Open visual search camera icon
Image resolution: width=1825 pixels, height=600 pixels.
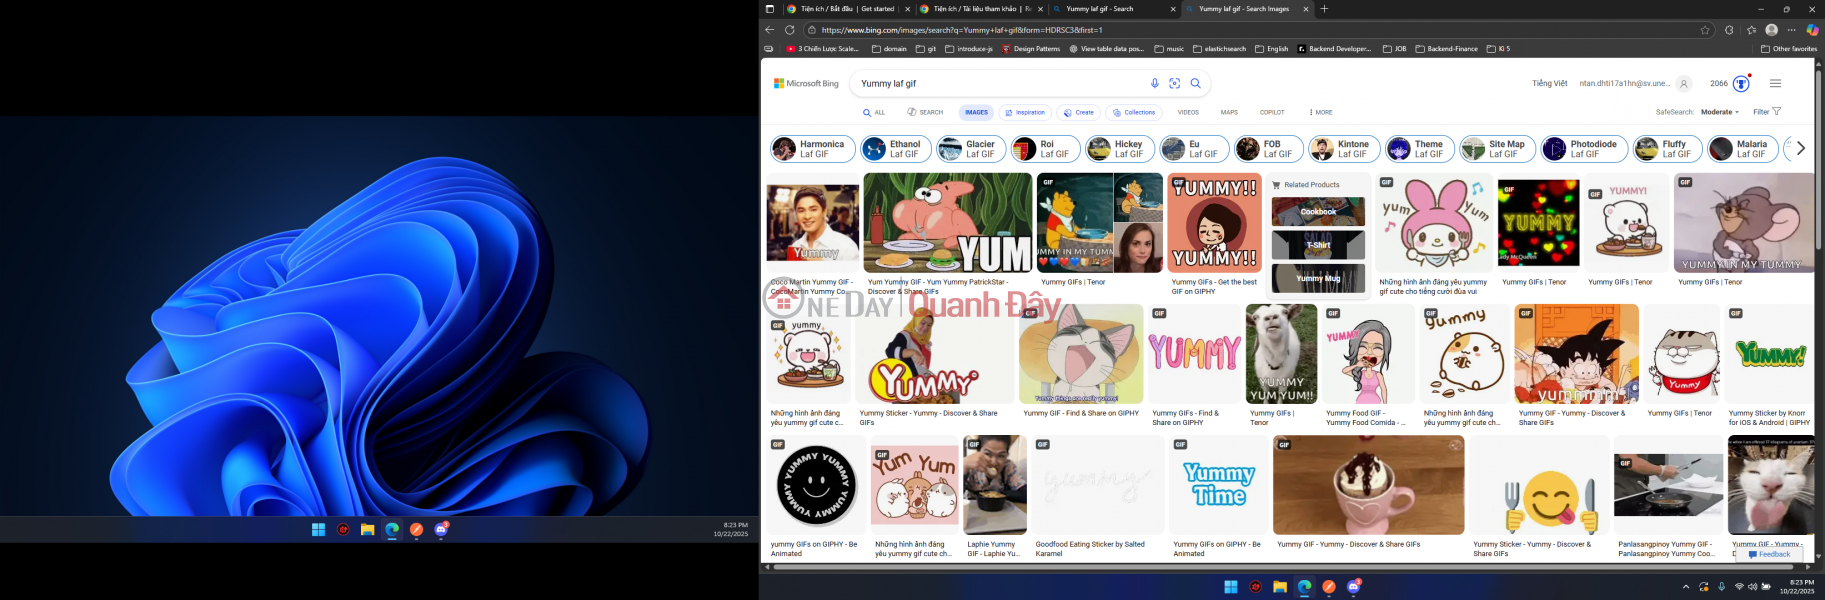tap(1175, 84)
